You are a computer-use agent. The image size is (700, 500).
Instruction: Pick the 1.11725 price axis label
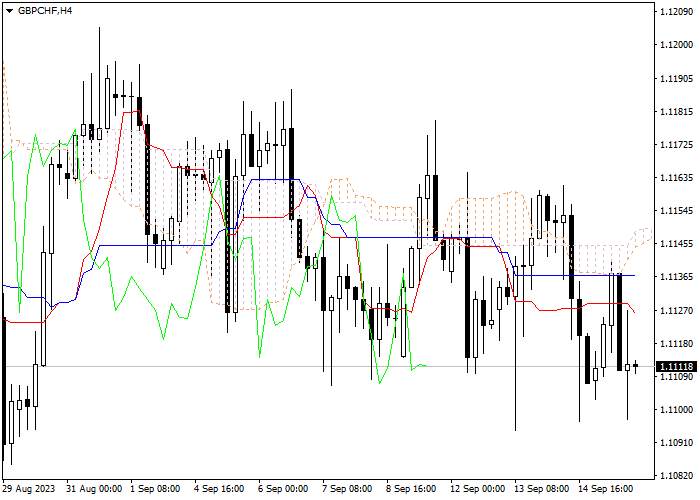tap(677, 145)
